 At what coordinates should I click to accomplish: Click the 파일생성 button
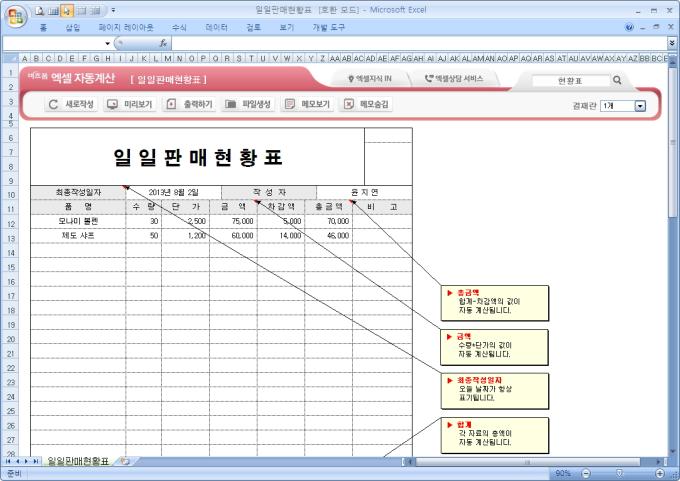(248, 104)
